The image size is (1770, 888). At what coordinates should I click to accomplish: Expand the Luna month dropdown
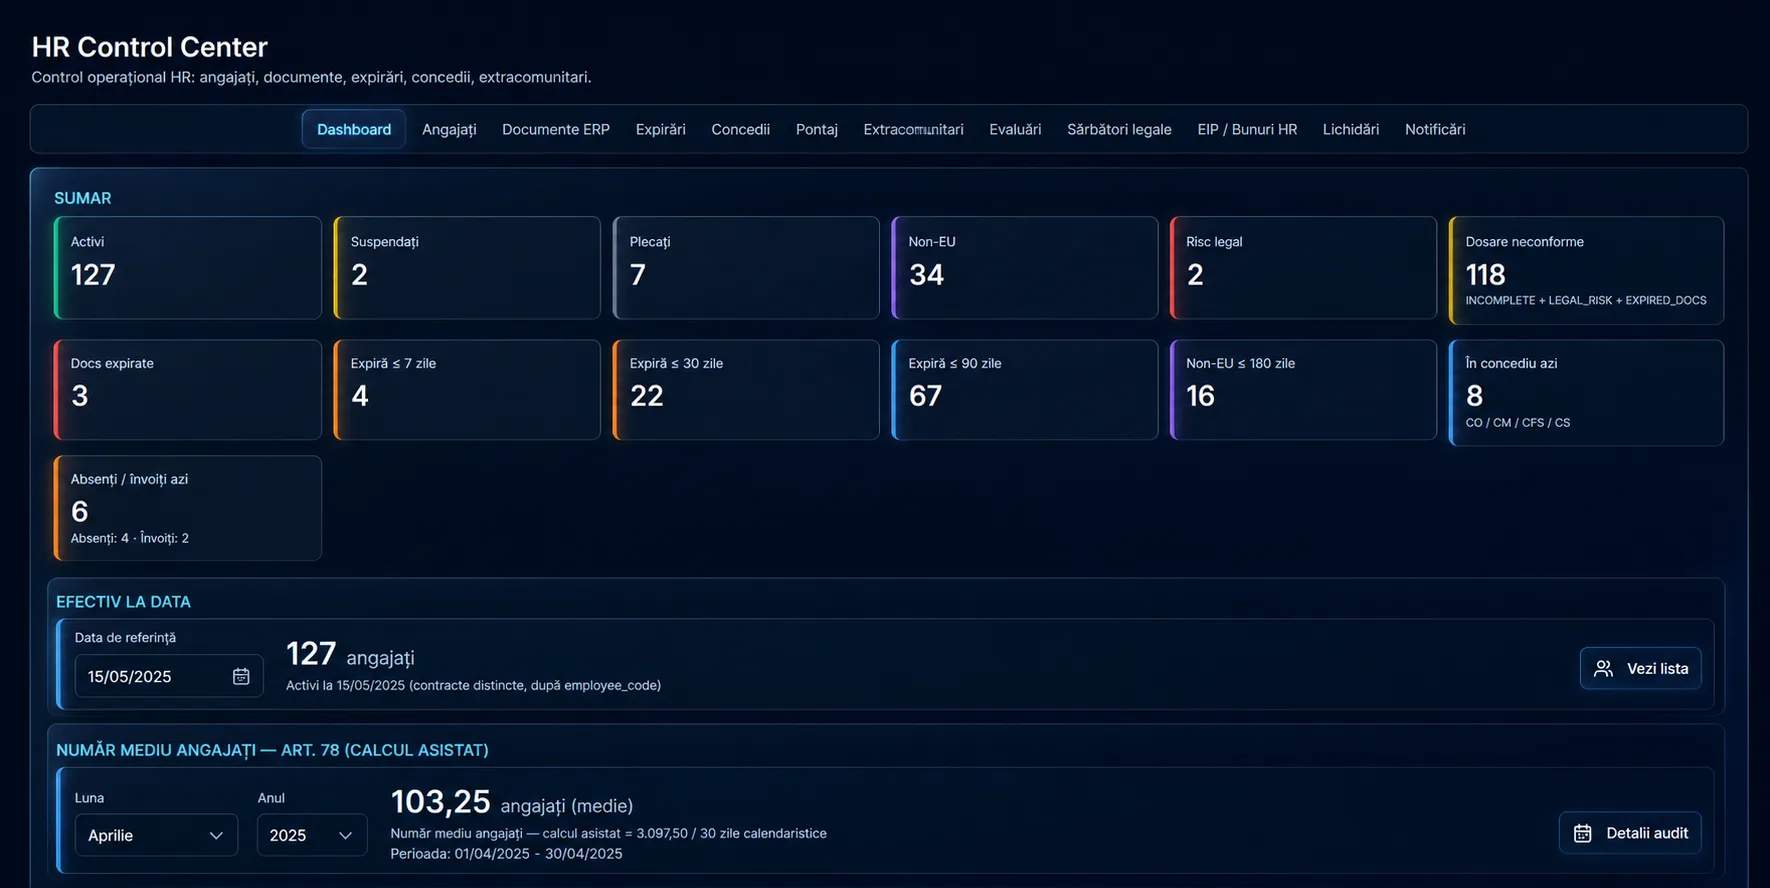pyautogui.click(x=156, y=835)
